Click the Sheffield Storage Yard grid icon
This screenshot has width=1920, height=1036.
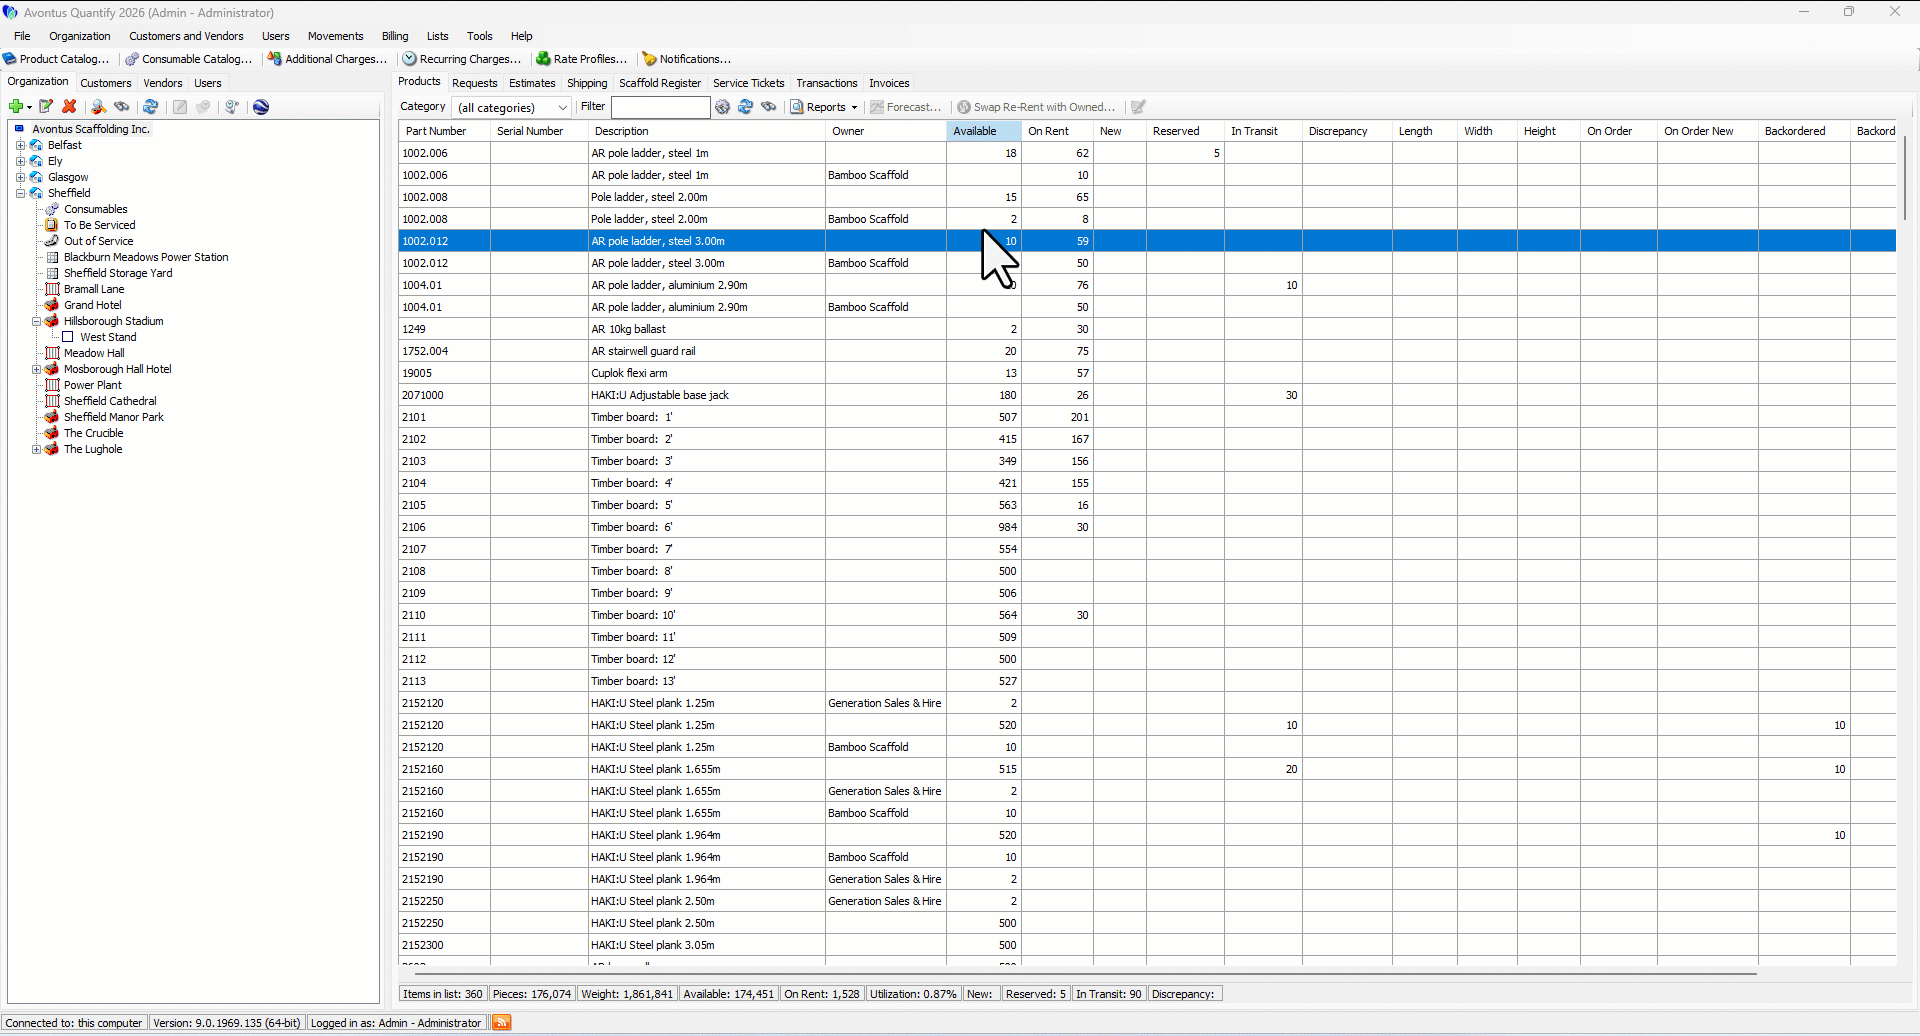[x=52, y=273]
